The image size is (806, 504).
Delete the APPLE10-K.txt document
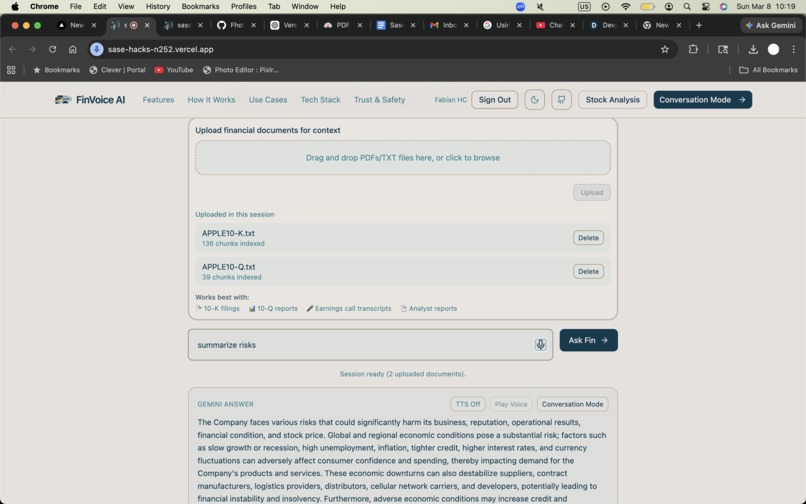[x=588, y=238]
